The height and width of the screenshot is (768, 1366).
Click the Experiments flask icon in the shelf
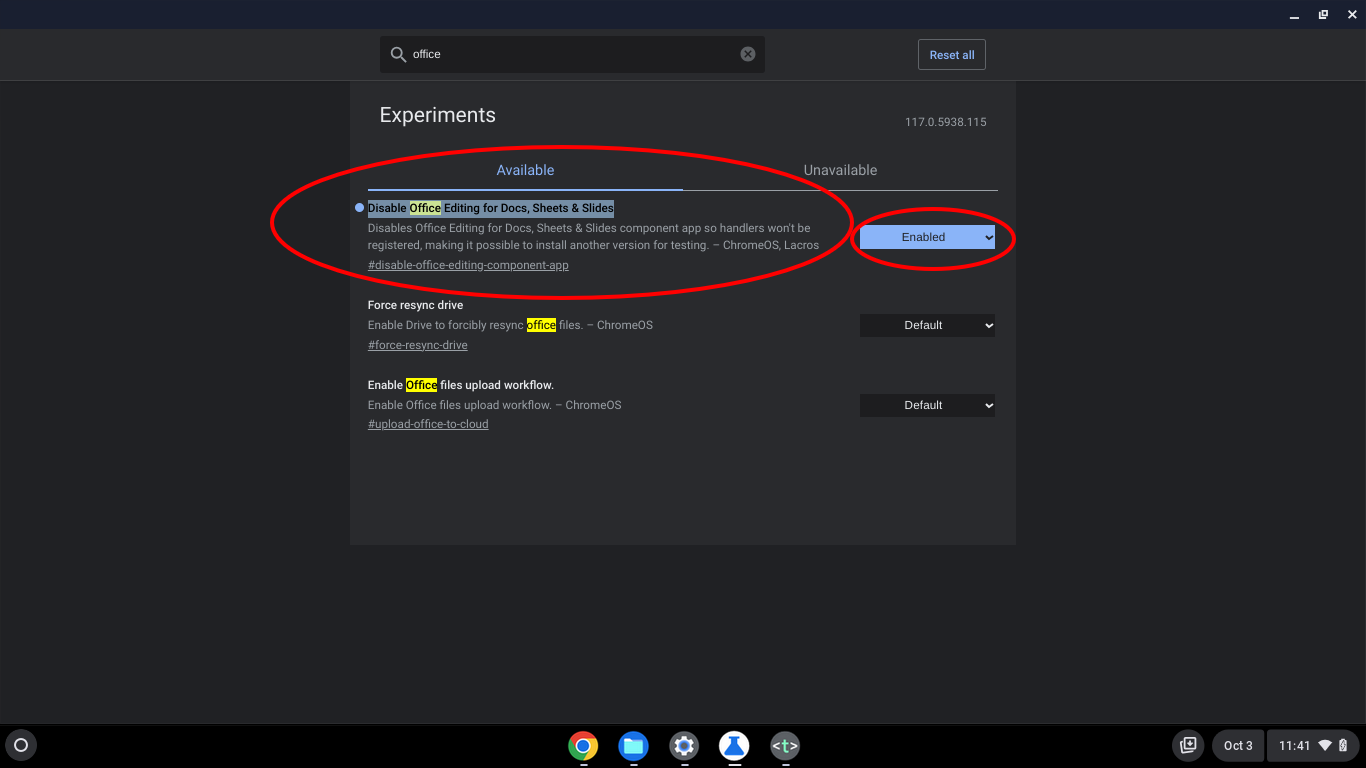pos(734,745)
